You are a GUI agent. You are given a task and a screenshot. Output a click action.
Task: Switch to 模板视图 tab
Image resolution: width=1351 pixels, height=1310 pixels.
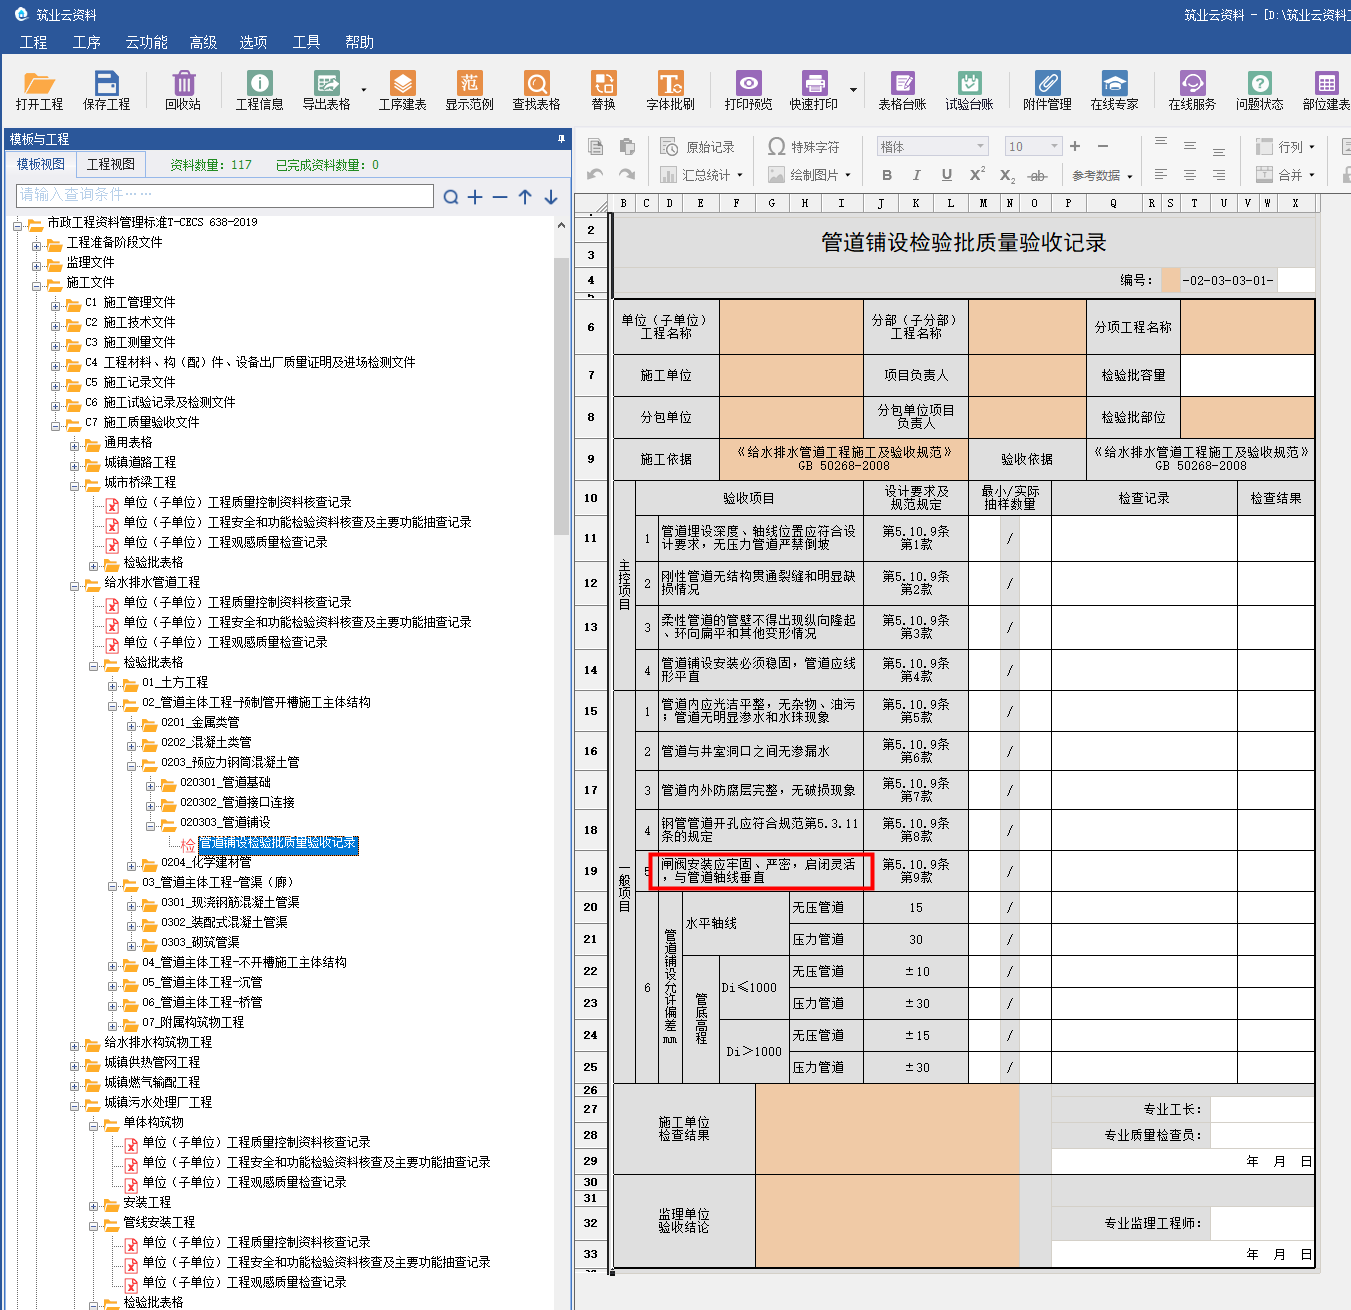(x=41, y=164)
